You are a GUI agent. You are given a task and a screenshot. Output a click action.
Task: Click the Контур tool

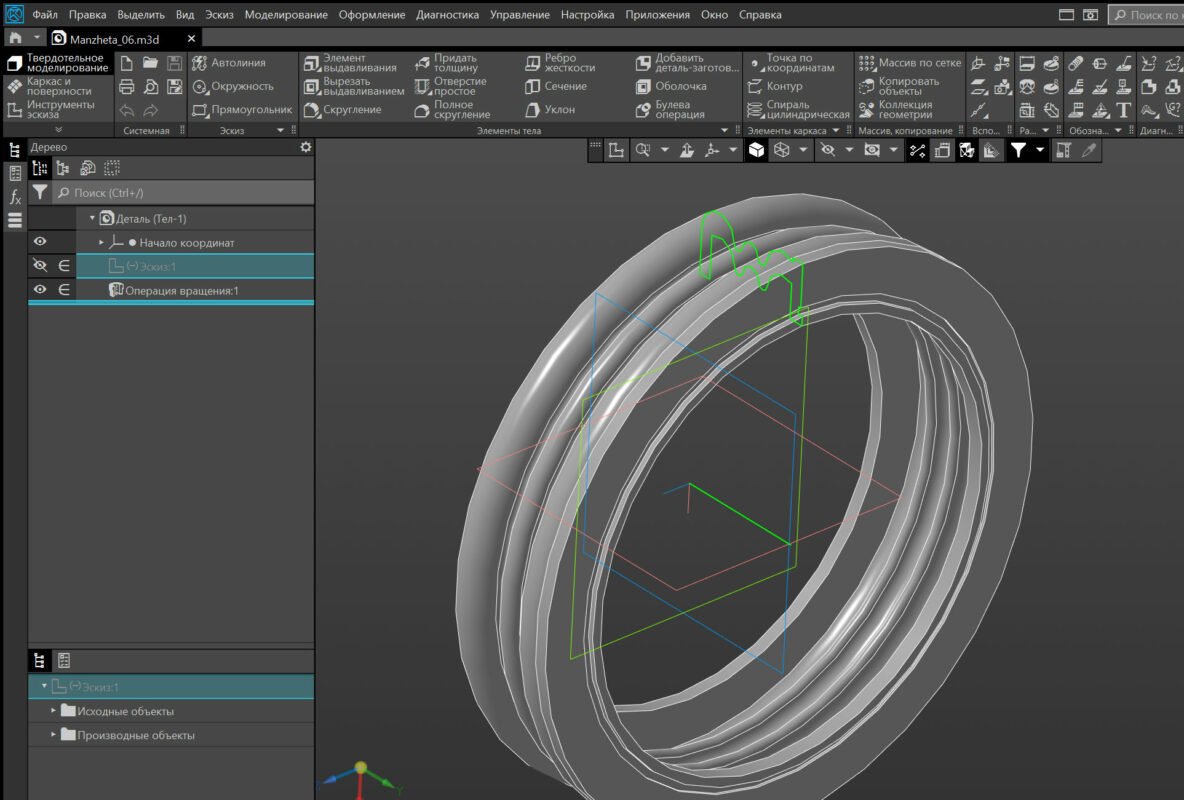[x=775, y=86]
